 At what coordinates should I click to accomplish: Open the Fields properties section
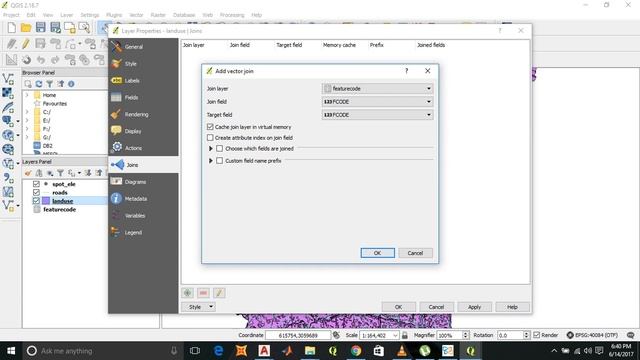coord(143,98)
